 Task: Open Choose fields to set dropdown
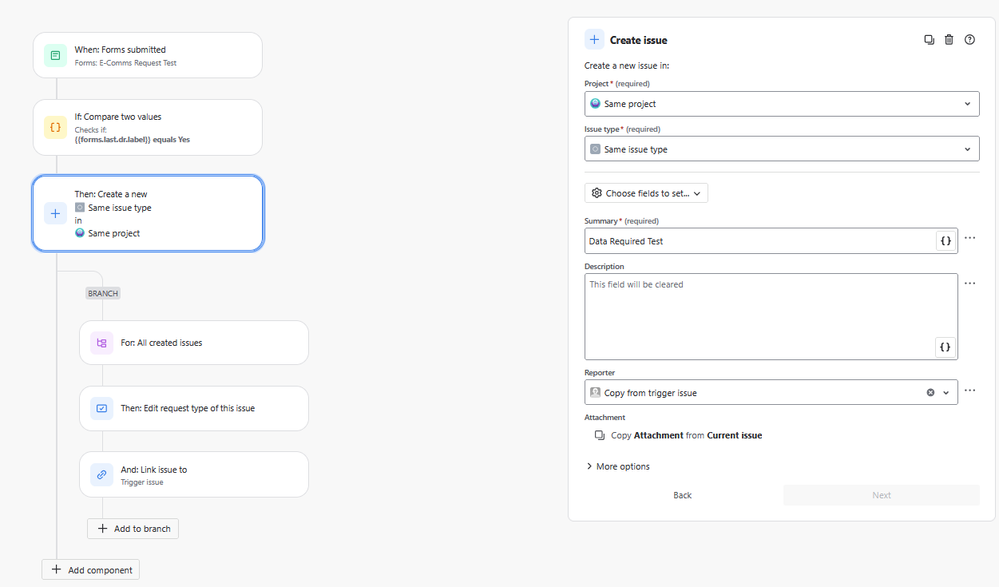point(646,193)
